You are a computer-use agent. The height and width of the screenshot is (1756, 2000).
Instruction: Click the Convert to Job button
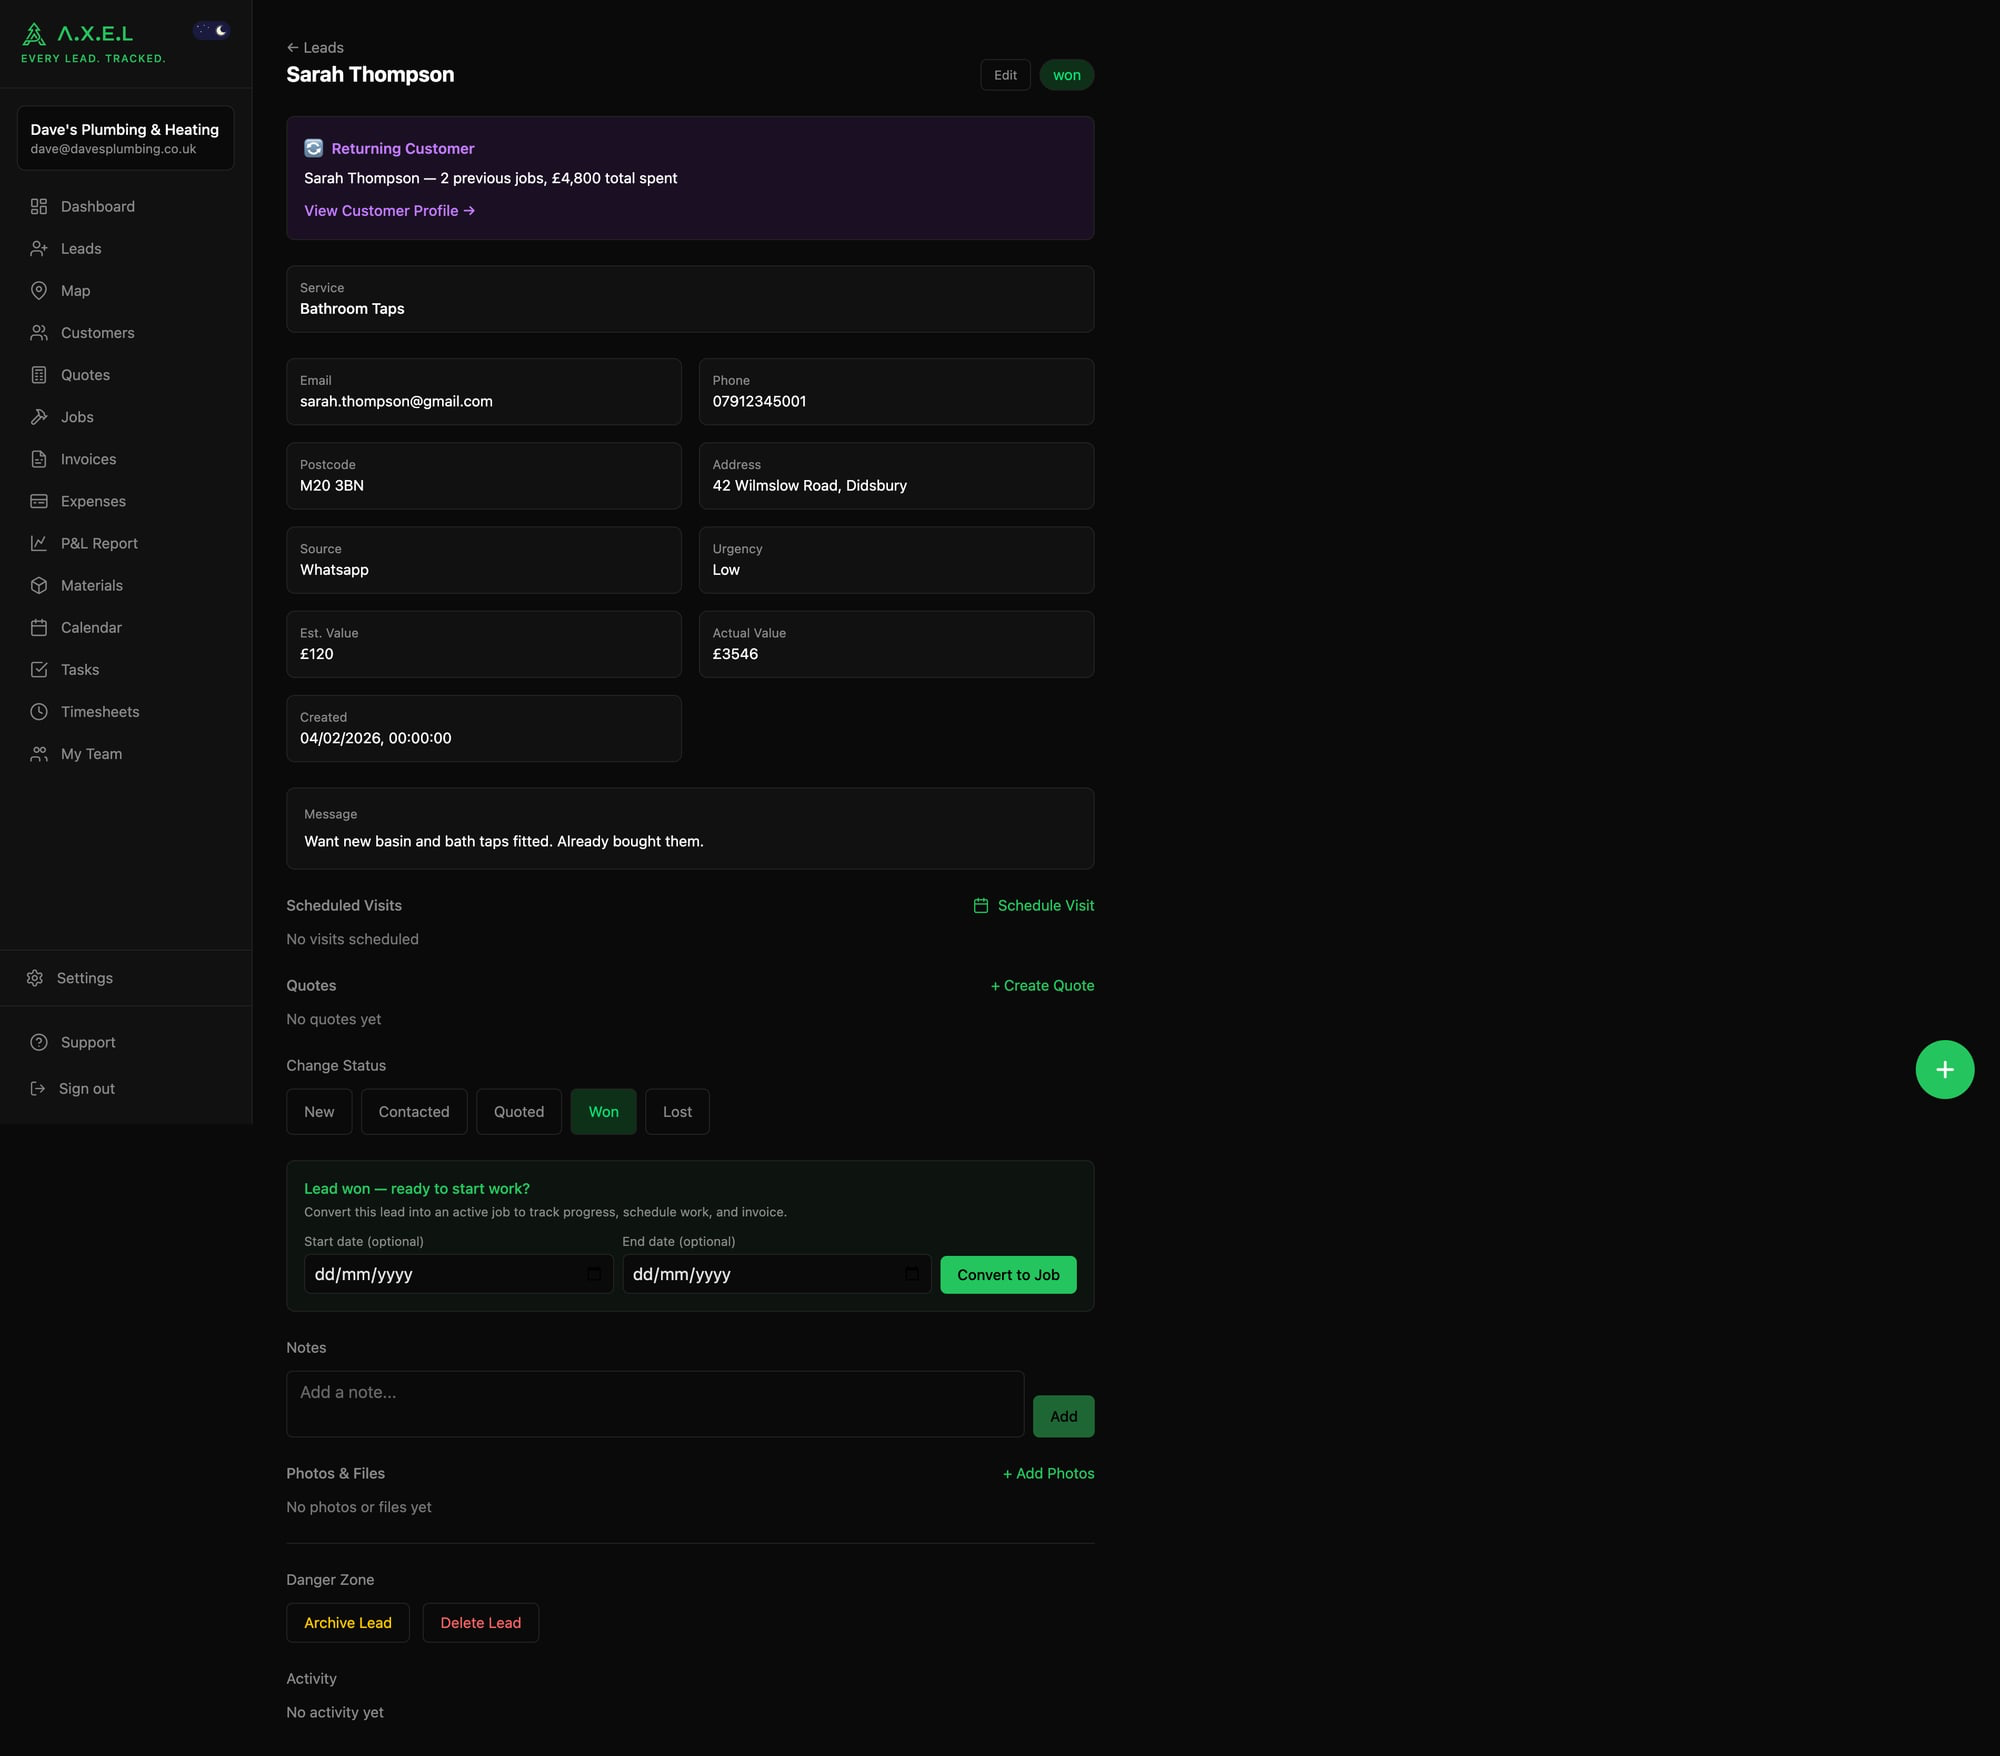(x=1008, y=1274)
